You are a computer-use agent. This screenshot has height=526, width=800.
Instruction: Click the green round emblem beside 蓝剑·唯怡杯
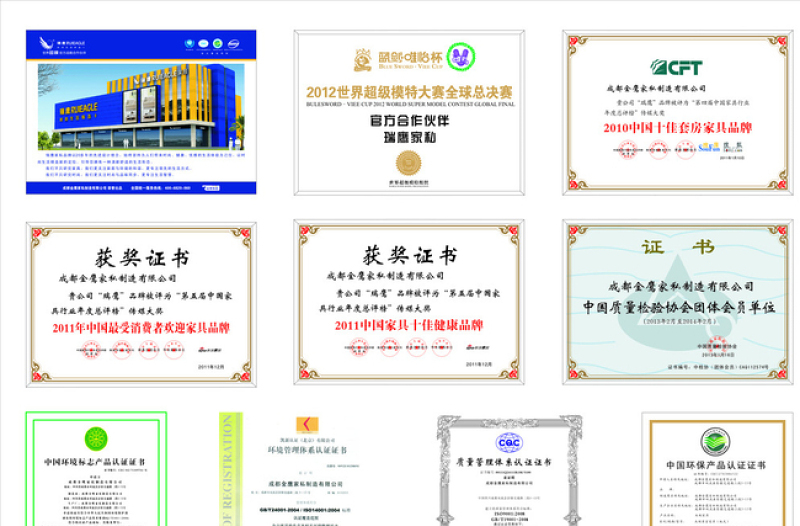point(461,57)
